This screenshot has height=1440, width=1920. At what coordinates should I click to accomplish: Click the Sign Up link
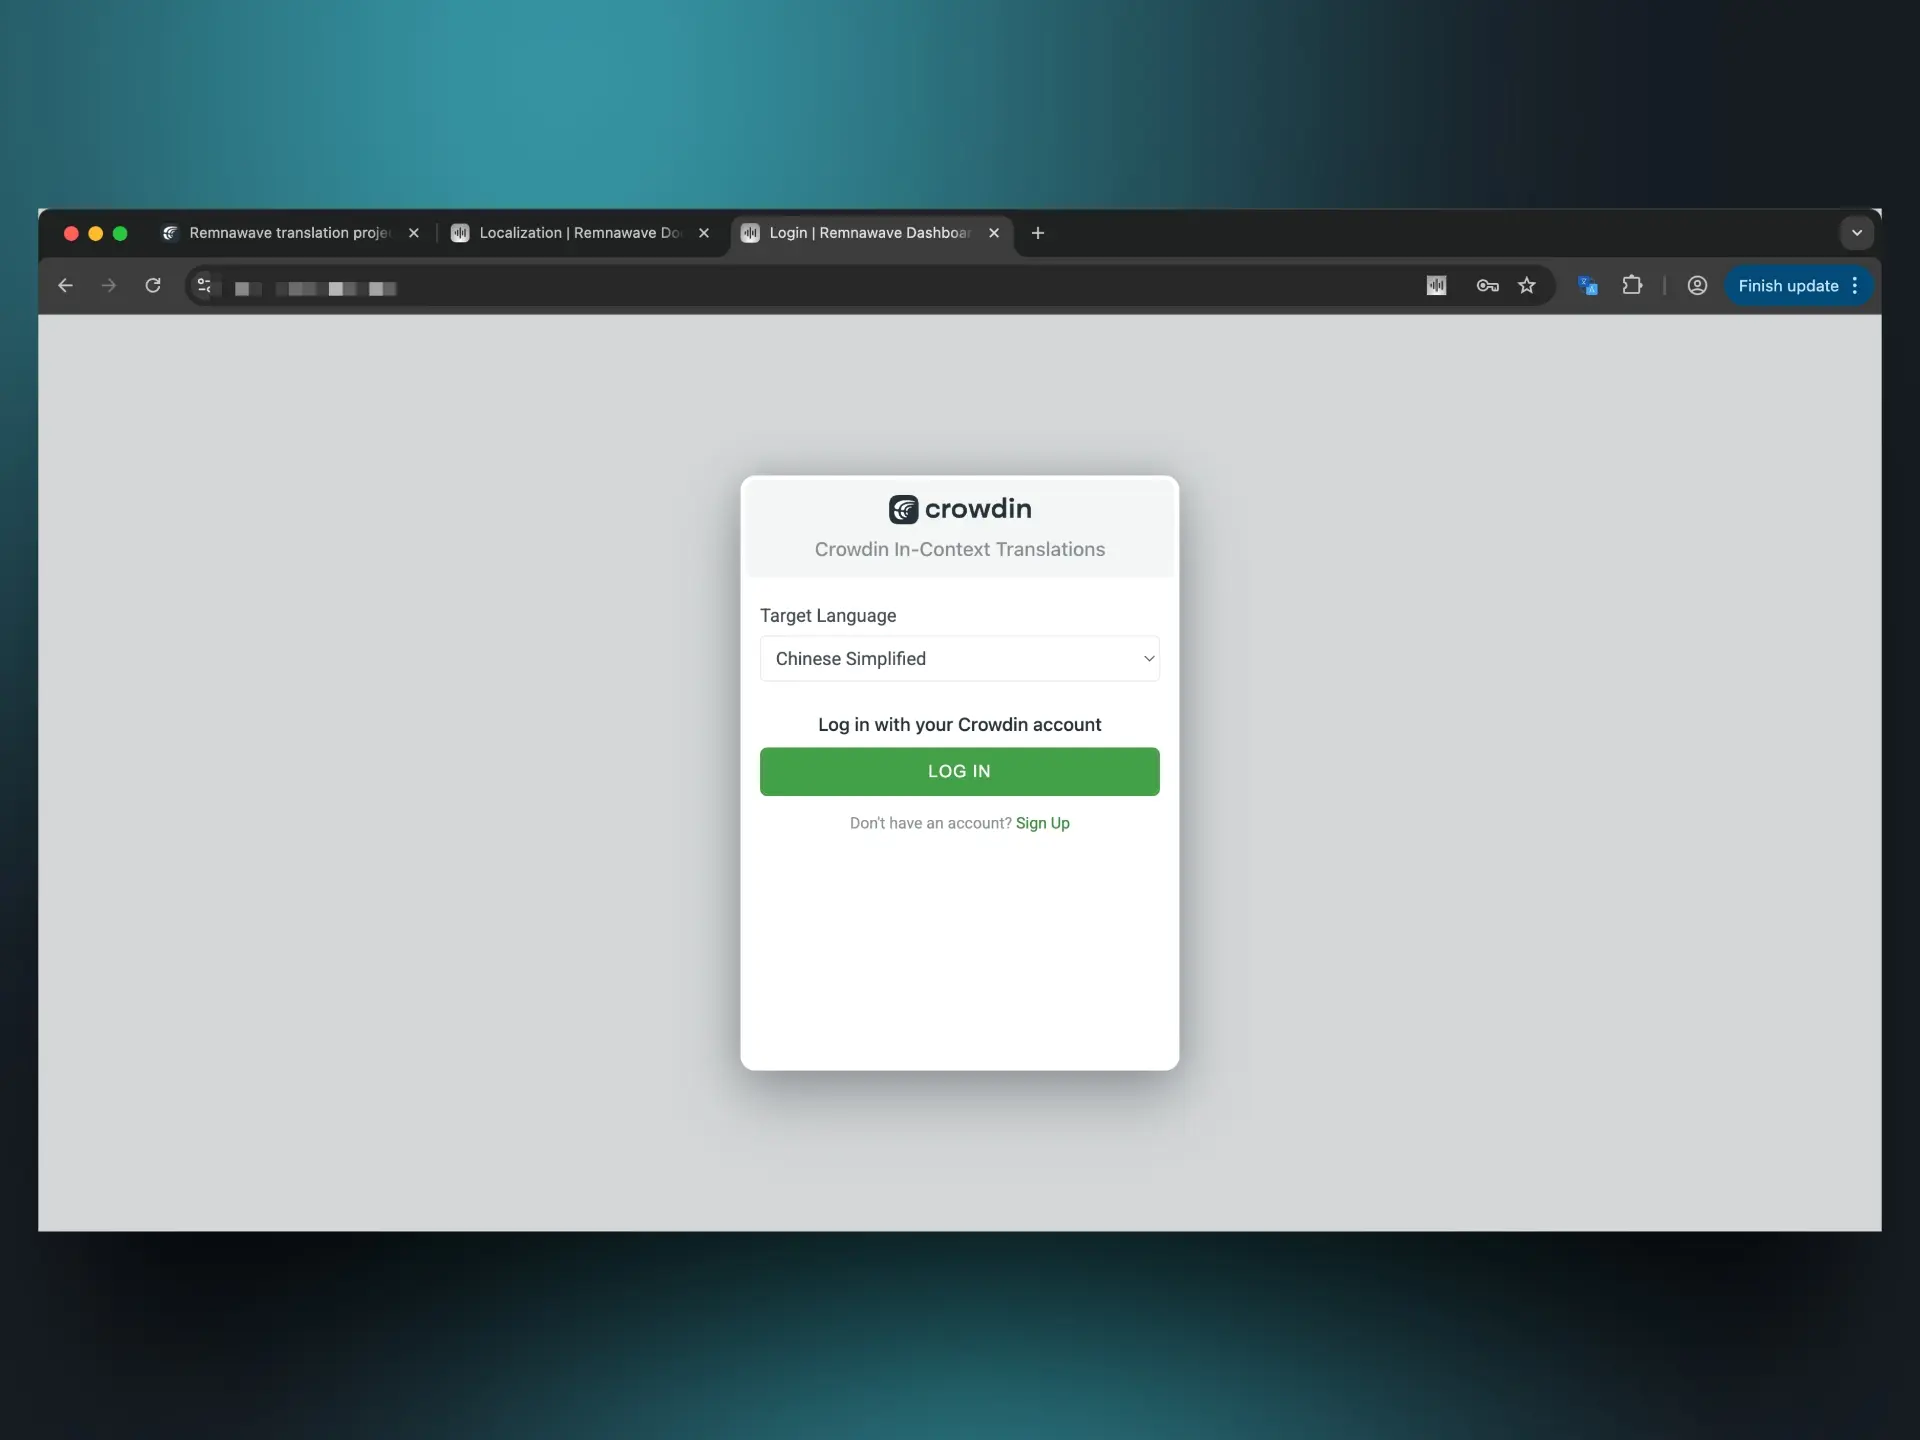(1042, 823)
